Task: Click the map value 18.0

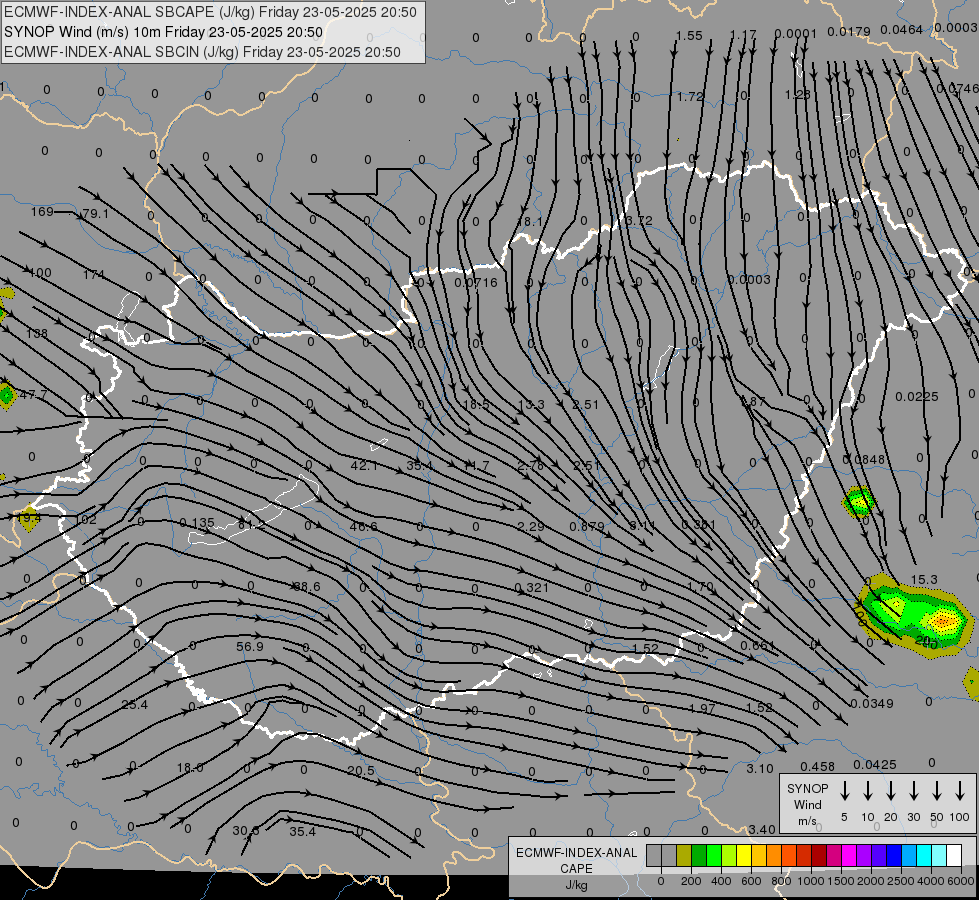Action: tap(190, 768)
